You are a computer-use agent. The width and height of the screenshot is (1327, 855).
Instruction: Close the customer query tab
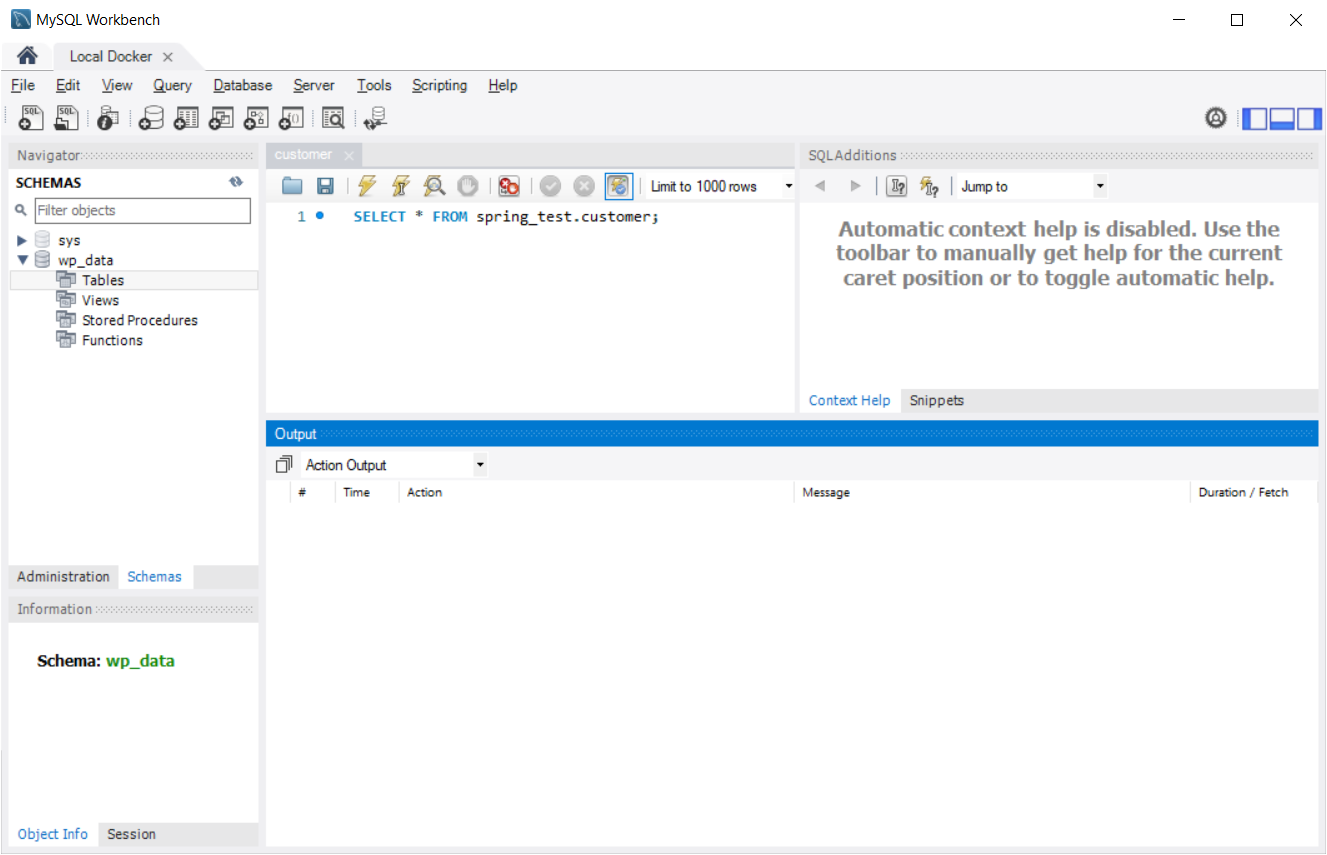click(x=349, y=155)
